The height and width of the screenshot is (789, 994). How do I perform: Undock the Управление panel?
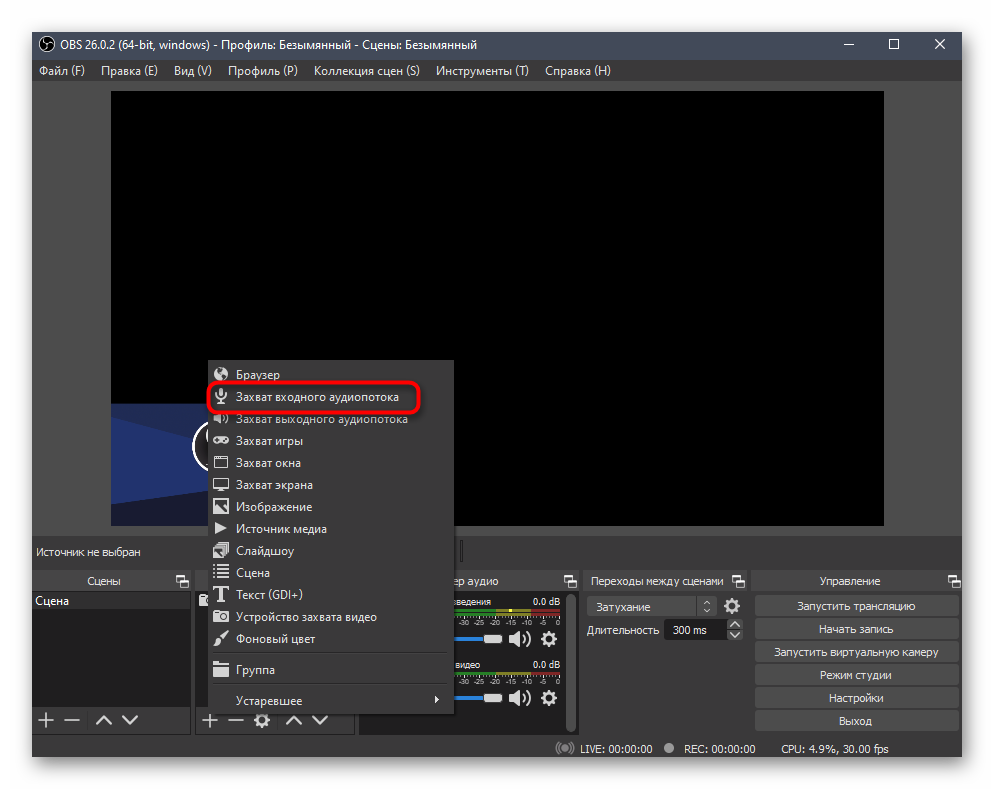[954, 581]
